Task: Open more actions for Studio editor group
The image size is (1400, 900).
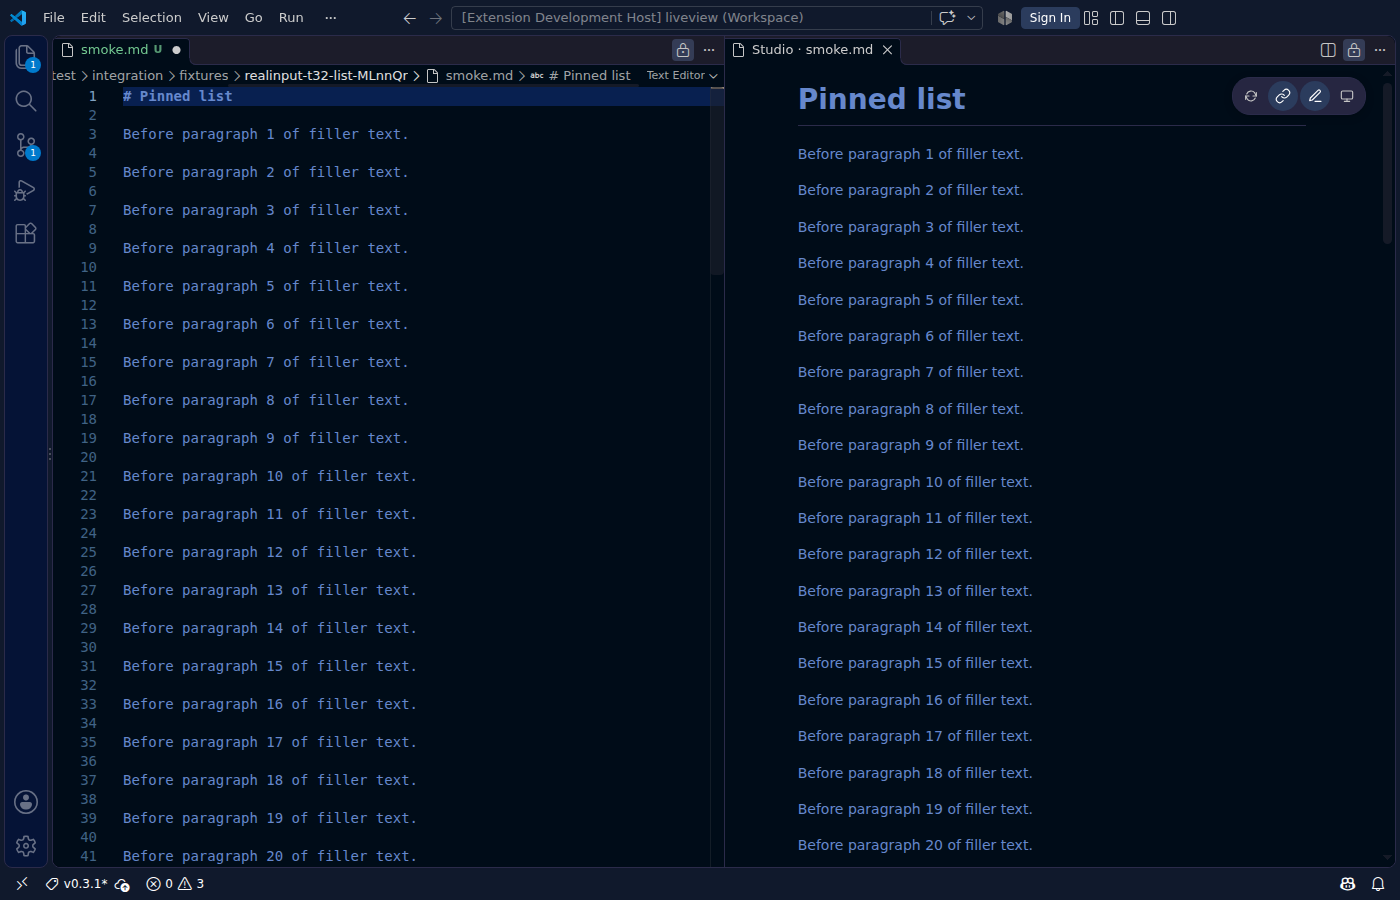Action: tap(1380, 49)
